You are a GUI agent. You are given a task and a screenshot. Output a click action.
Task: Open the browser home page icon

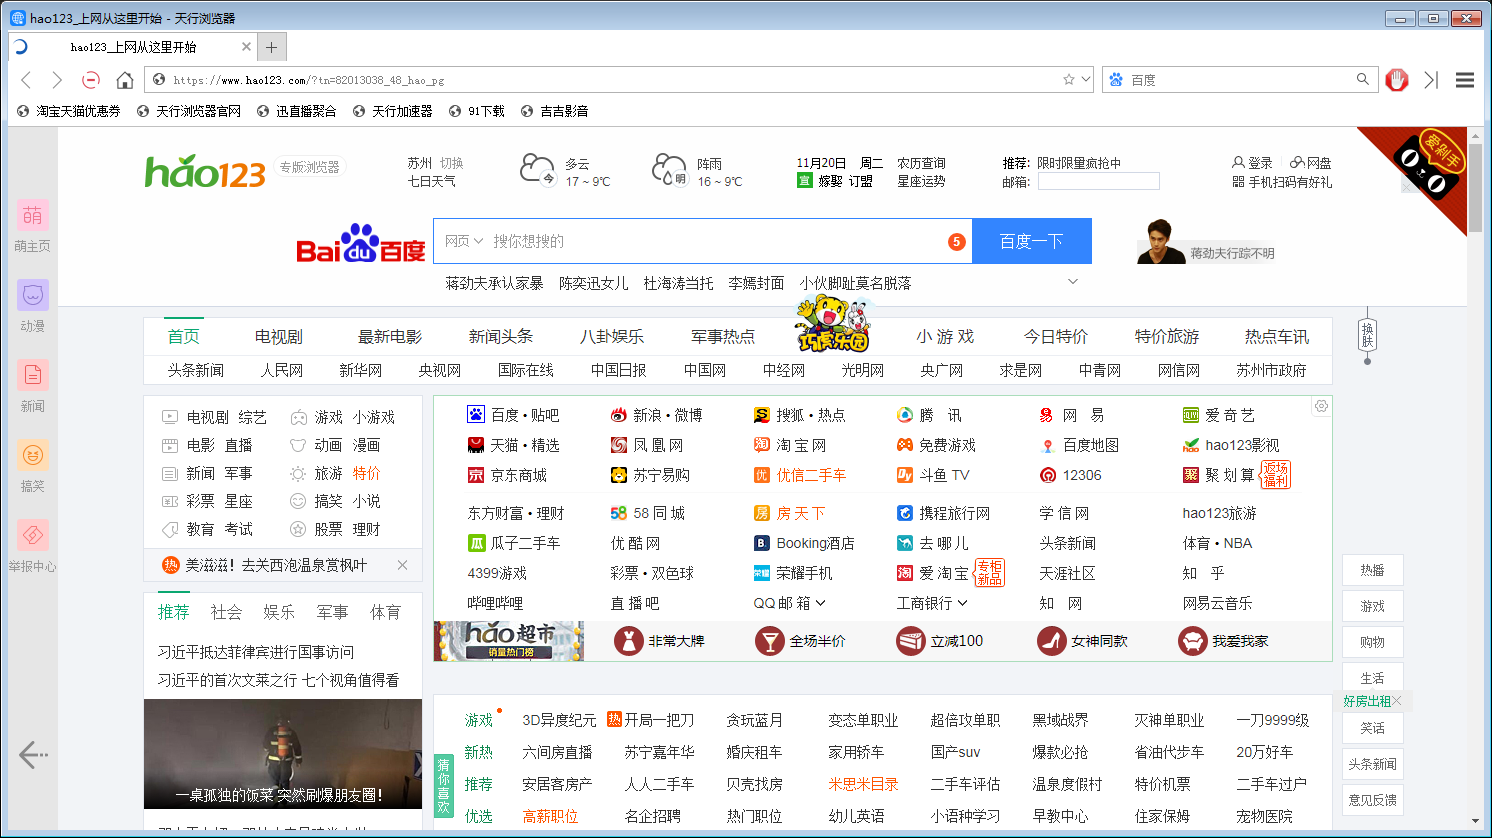click(125, 80)
